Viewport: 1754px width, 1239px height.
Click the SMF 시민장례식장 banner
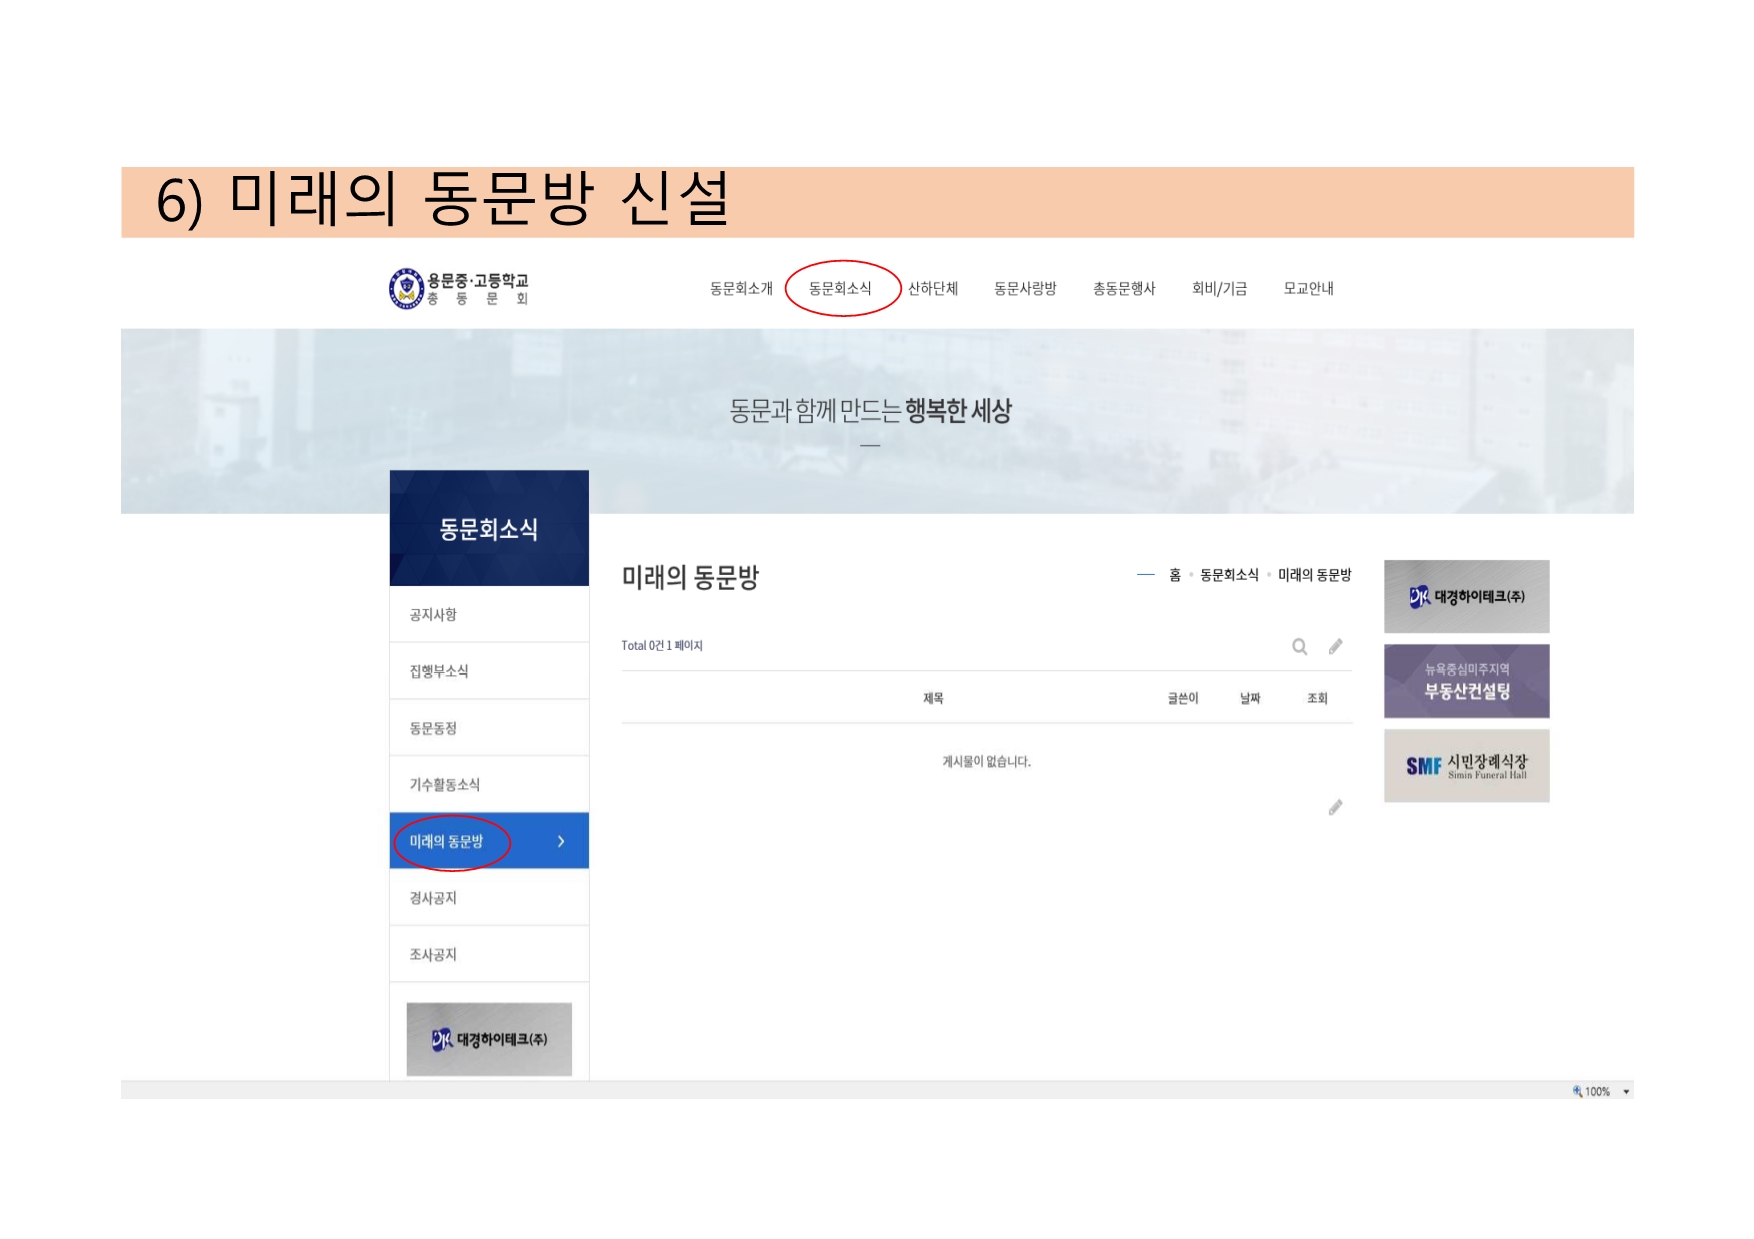(1466, 766)
